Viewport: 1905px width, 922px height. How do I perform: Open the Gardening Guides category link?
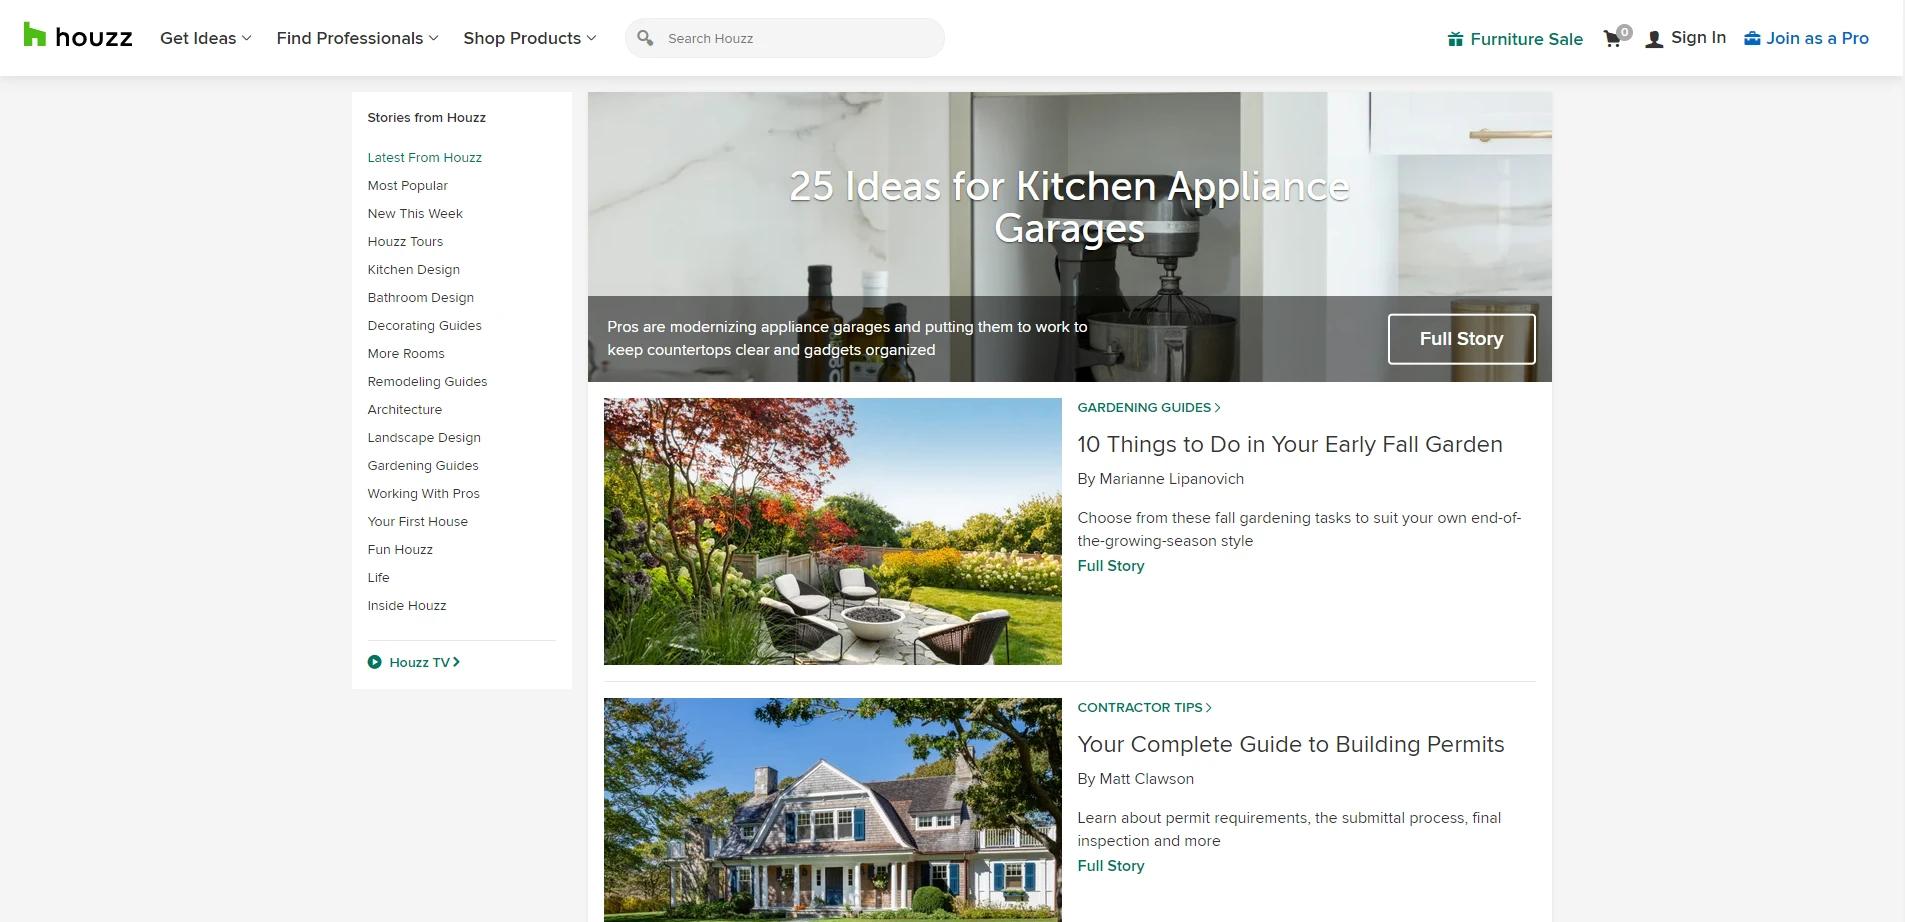1148,407
